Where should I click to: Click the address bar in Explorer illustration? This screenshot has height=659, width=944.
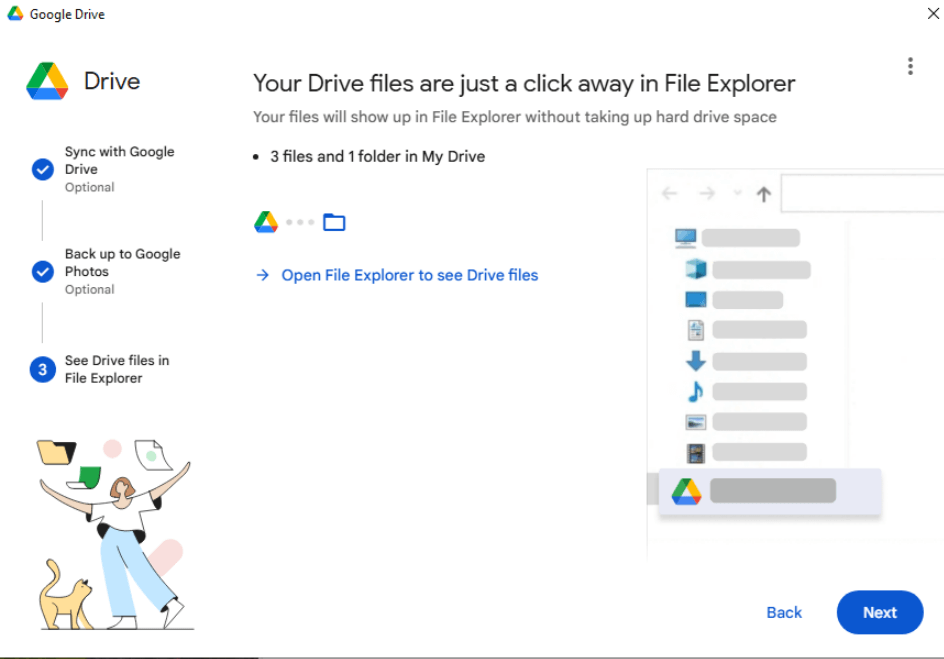(x=860, y=194)
